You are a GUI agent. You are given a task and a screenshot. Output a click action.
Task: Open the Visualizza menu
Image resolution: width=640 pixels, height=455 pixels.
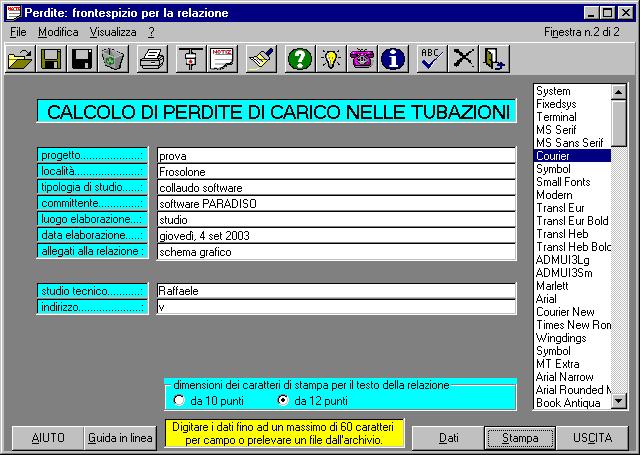coord(112,32)
